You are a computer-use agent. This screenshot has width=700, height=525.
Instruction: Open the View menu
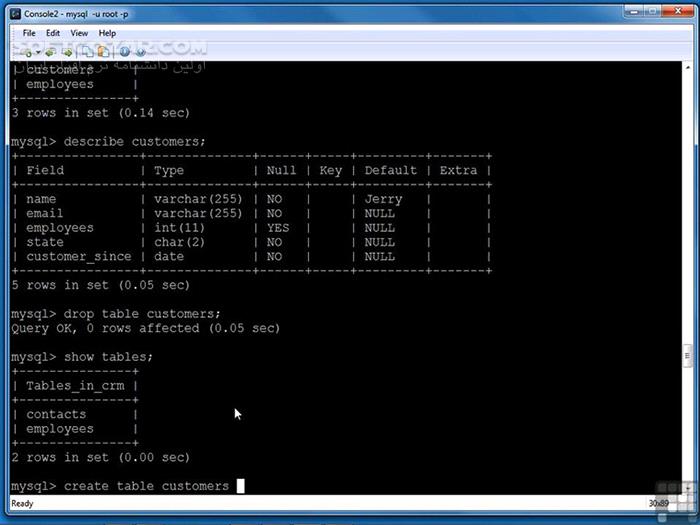(x=79, y=33)
